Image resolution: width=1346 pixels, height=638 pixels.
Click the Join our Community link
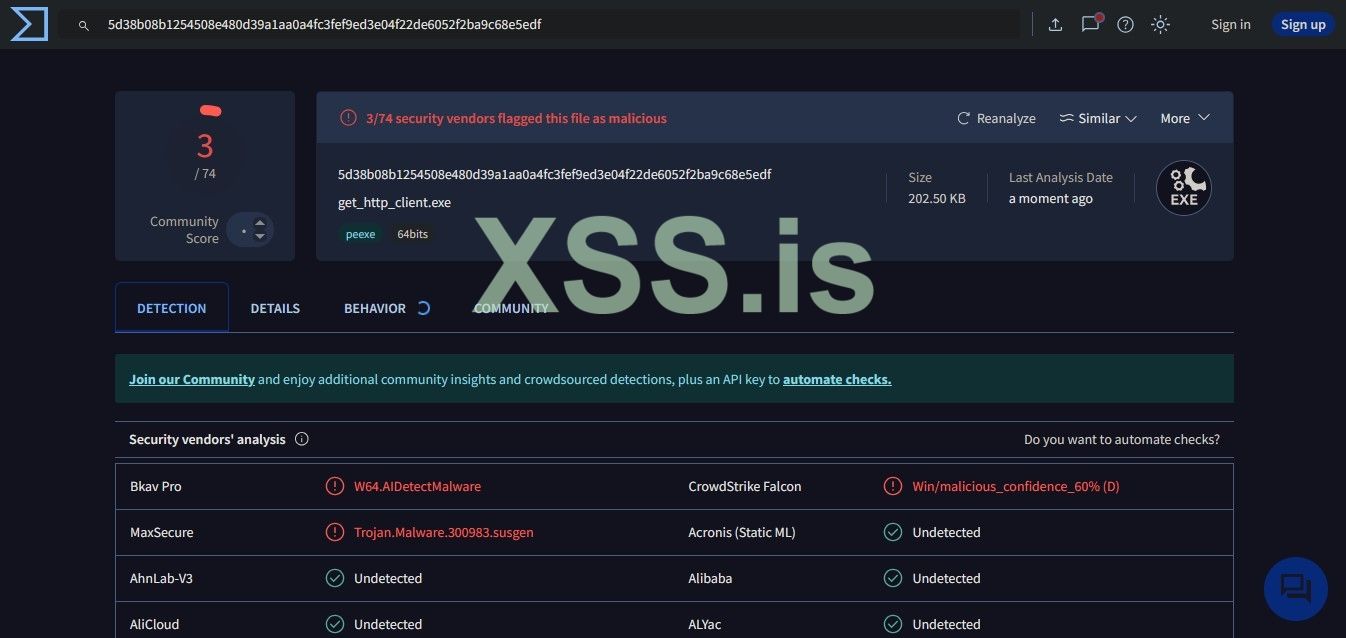click(x=192, y=380)
